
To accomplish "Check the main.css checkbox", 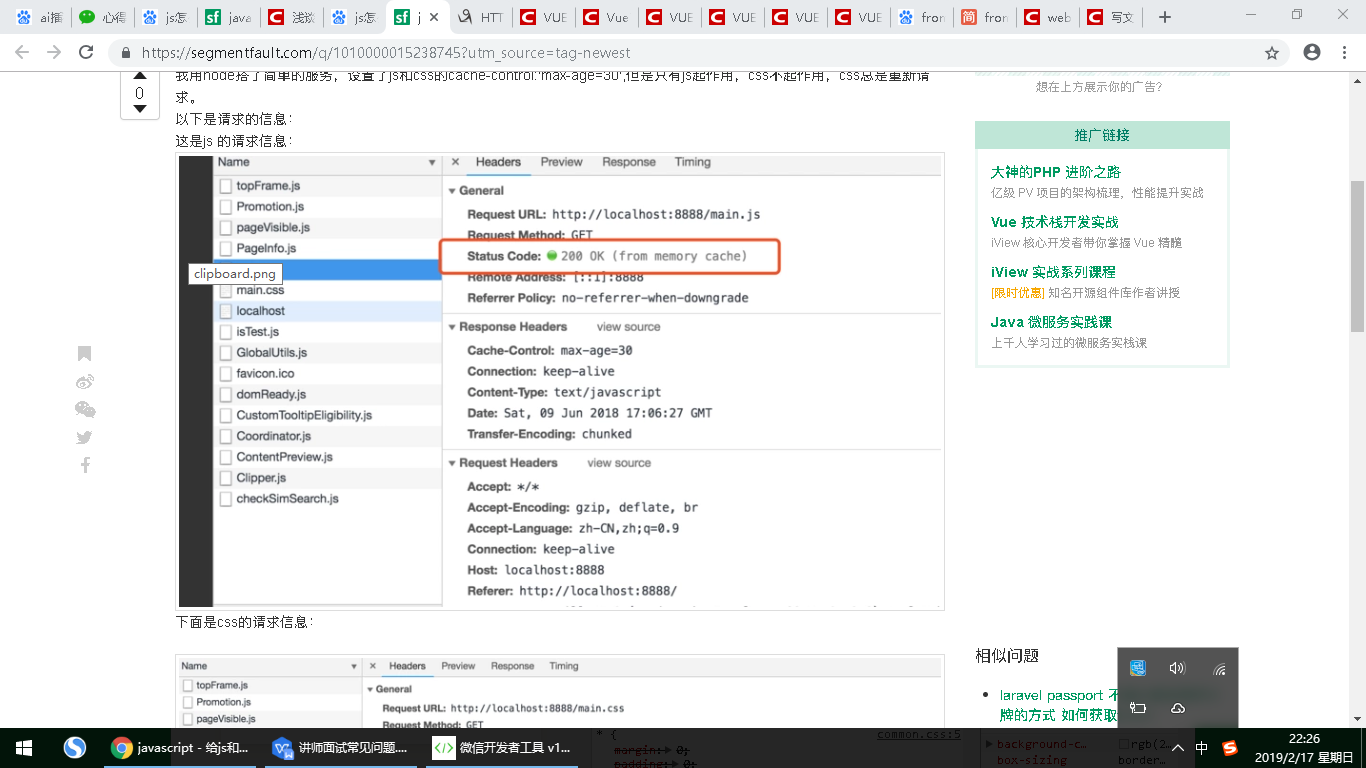I will [x=226, y=290].
